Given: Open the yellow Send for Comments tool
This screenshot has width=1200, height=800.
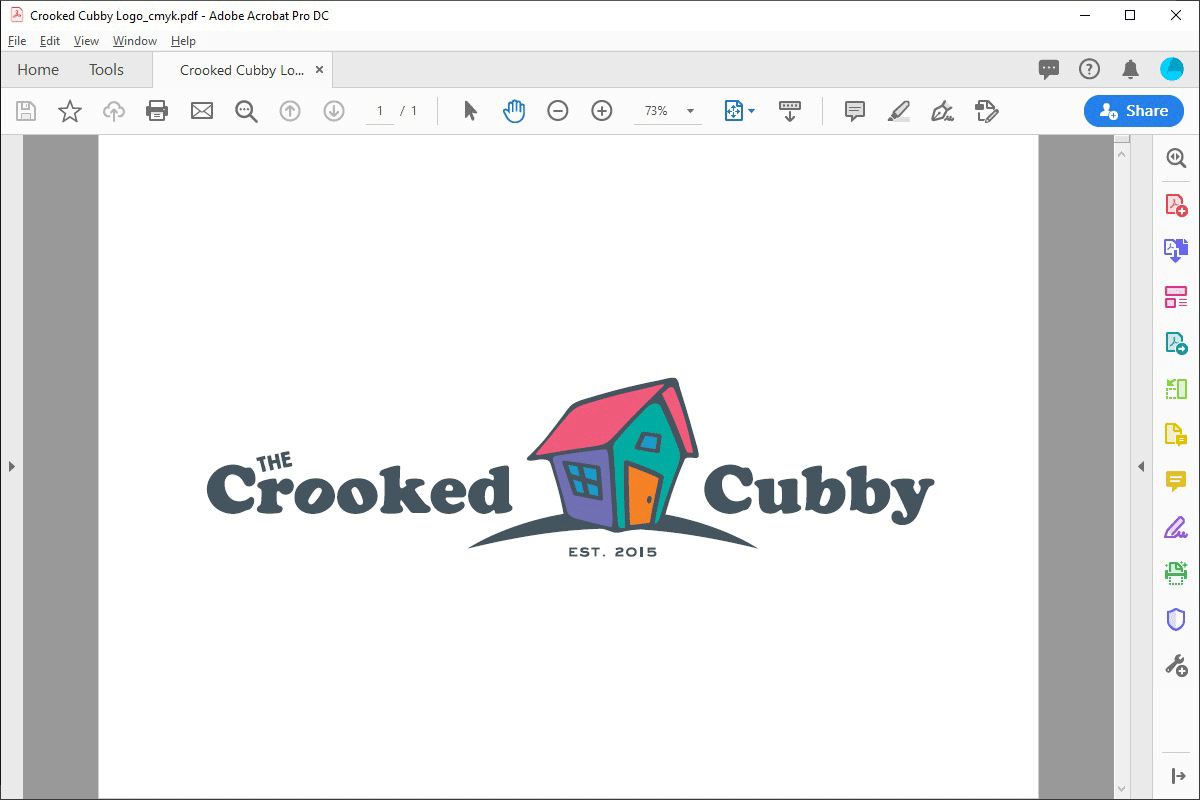Looking at the screenshot, I should (x=1176, y=435).
